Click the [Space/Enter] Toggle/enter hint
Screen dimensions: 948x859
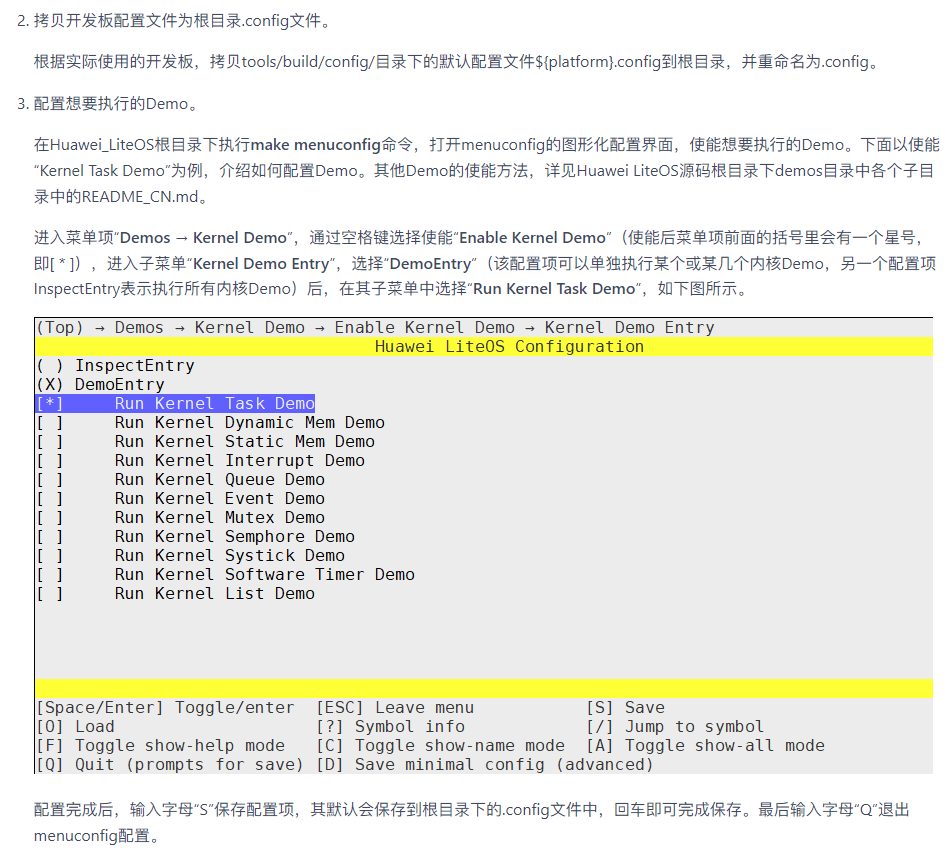tap(166, 708)
